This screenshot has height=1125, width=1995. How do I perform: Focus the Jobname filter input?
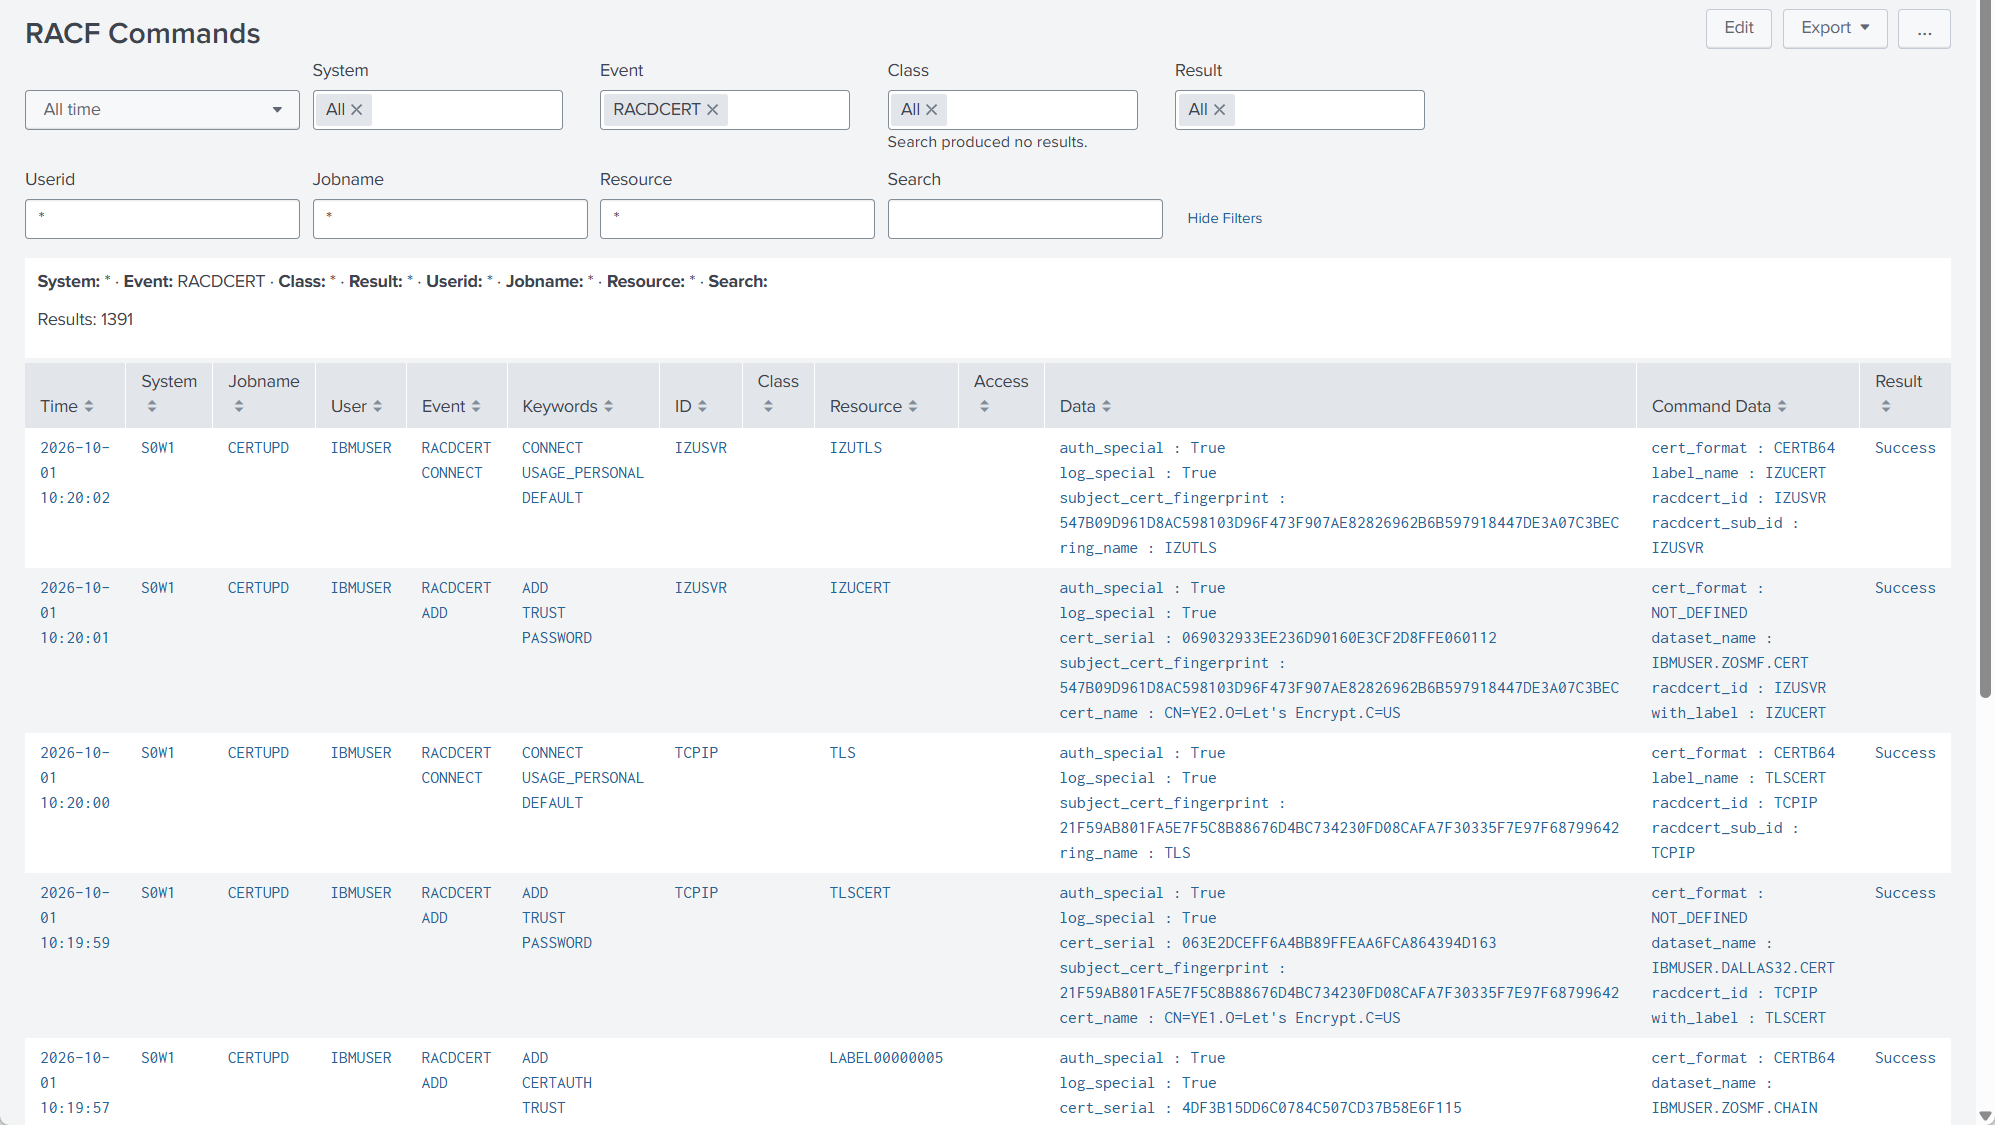pos(450,219)
